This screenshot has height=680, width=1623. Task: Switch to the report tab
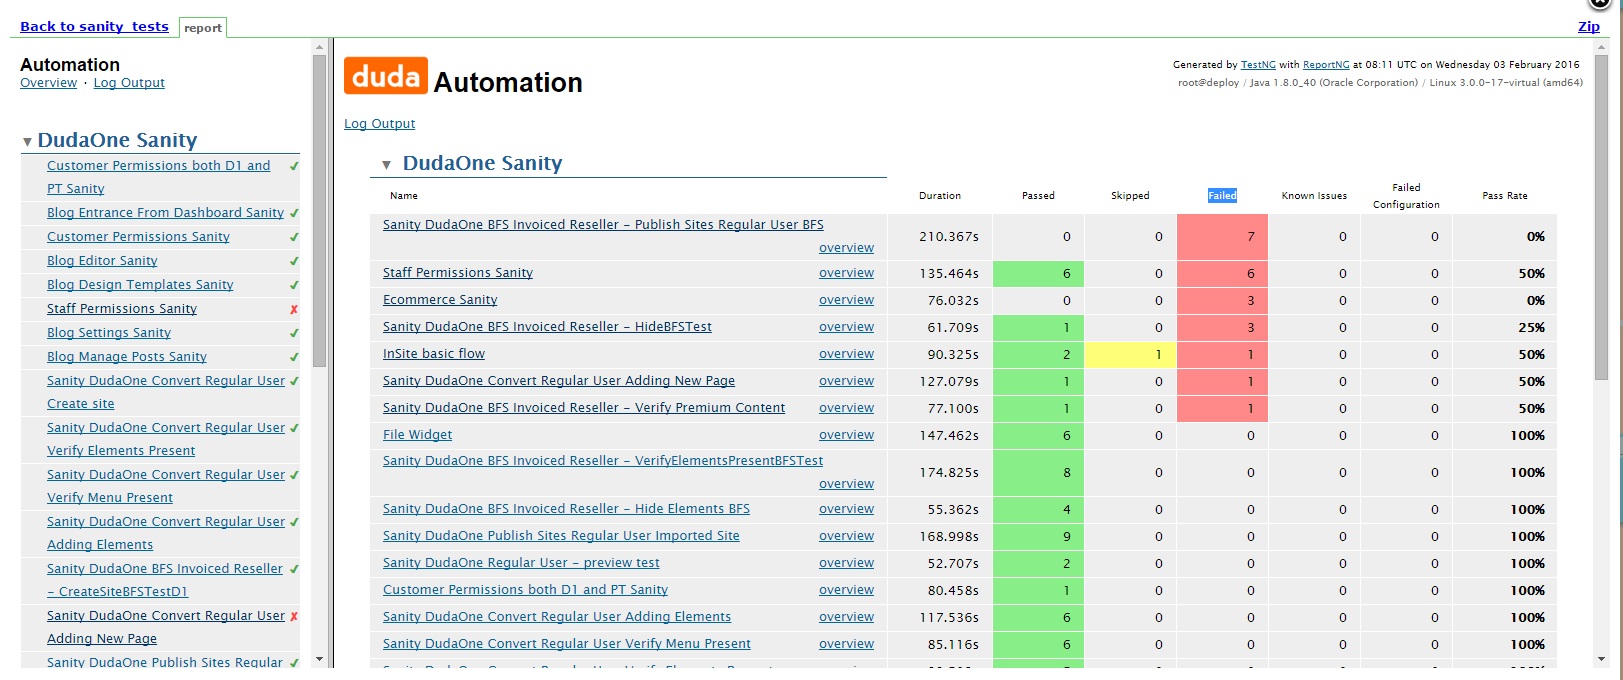203,28
